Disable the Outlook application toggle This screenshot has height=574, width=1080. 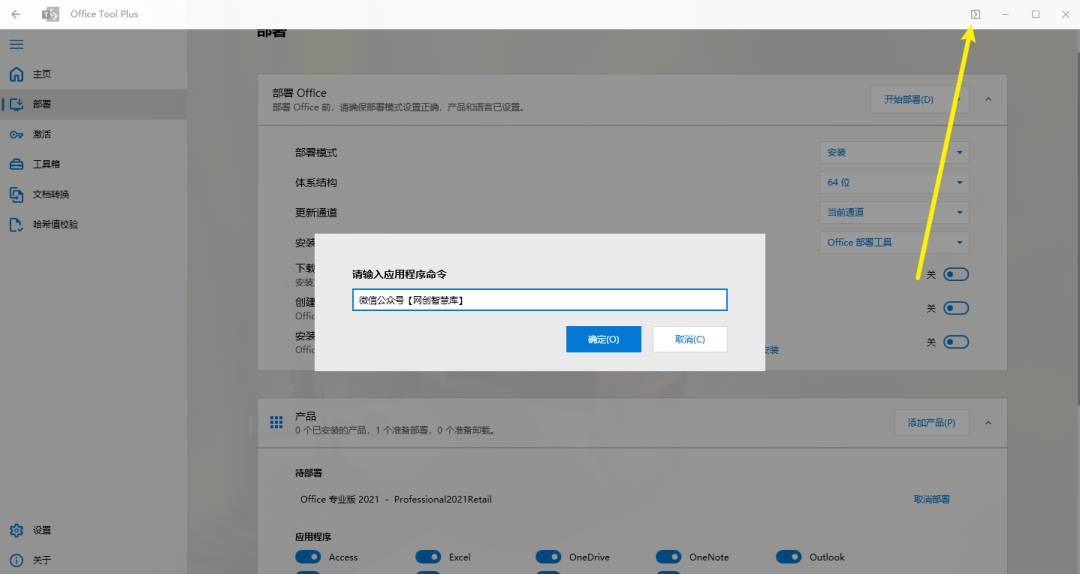coord(789,557)
